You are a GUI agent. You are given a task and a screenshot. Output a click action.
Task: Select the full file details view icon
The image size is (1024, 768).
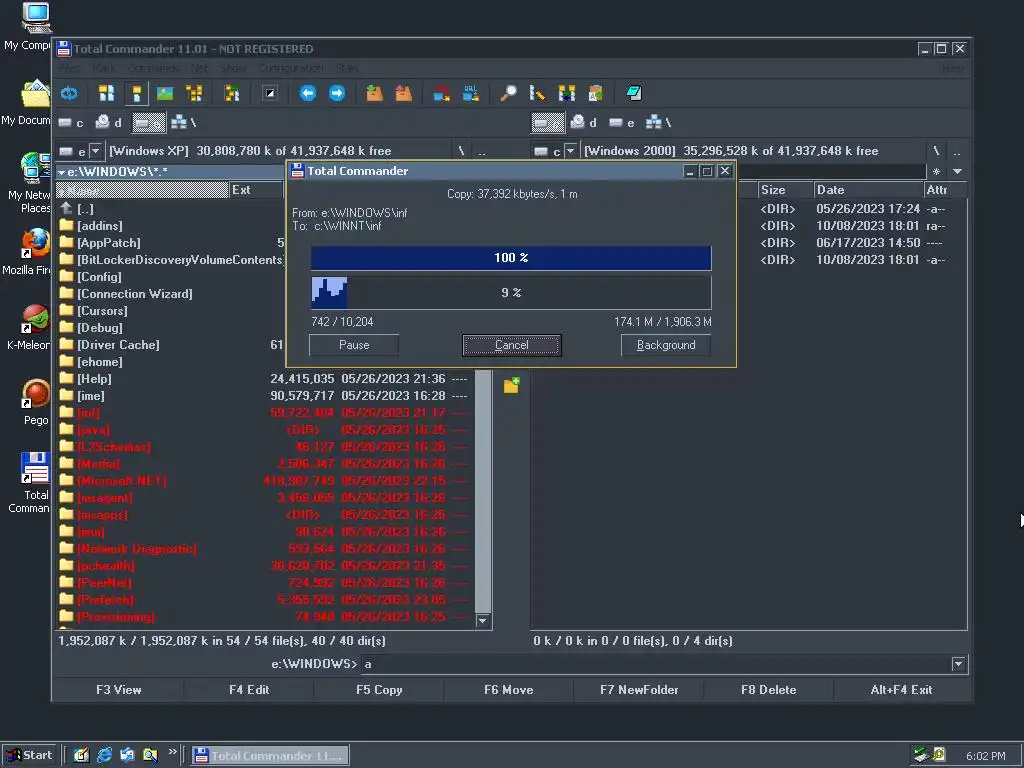(136, 93)
